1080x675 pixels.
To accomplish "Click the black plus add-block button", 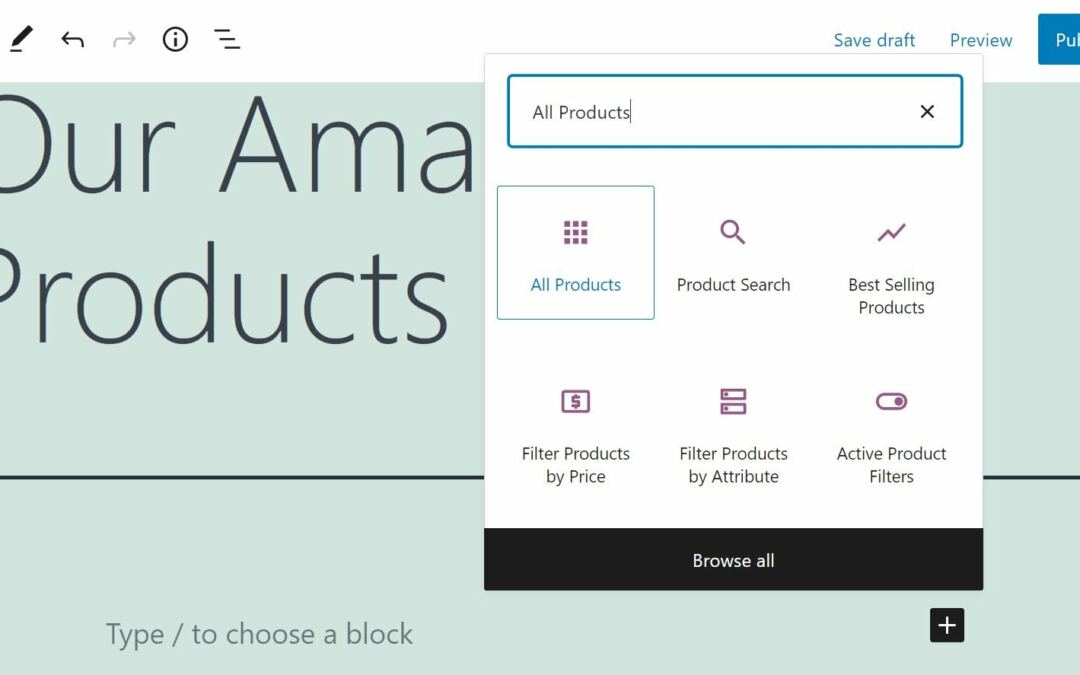I will click(947, 626).
